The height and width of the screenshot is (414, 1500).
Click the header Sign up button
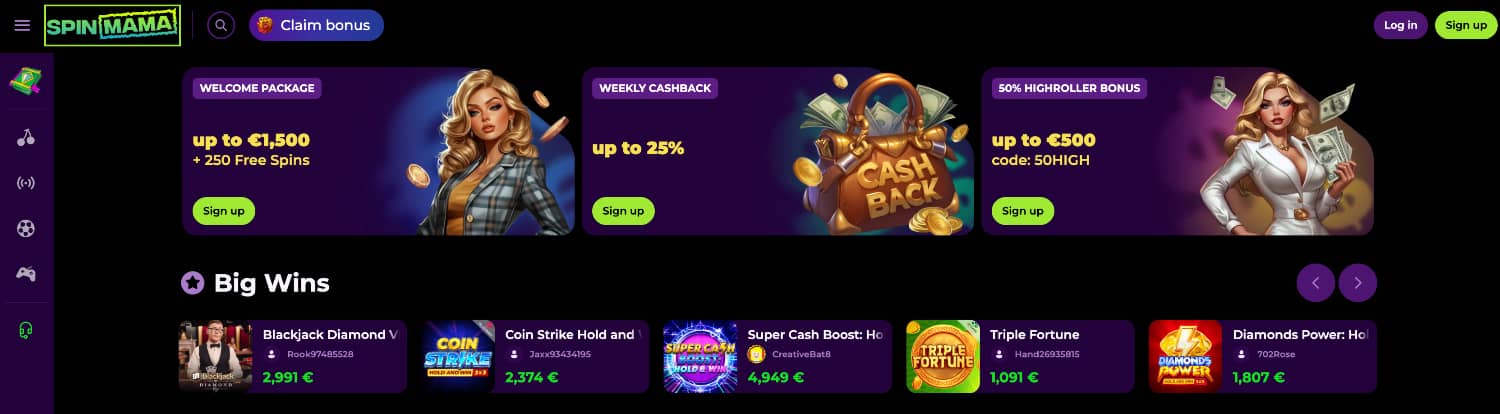pos(1466,25)
